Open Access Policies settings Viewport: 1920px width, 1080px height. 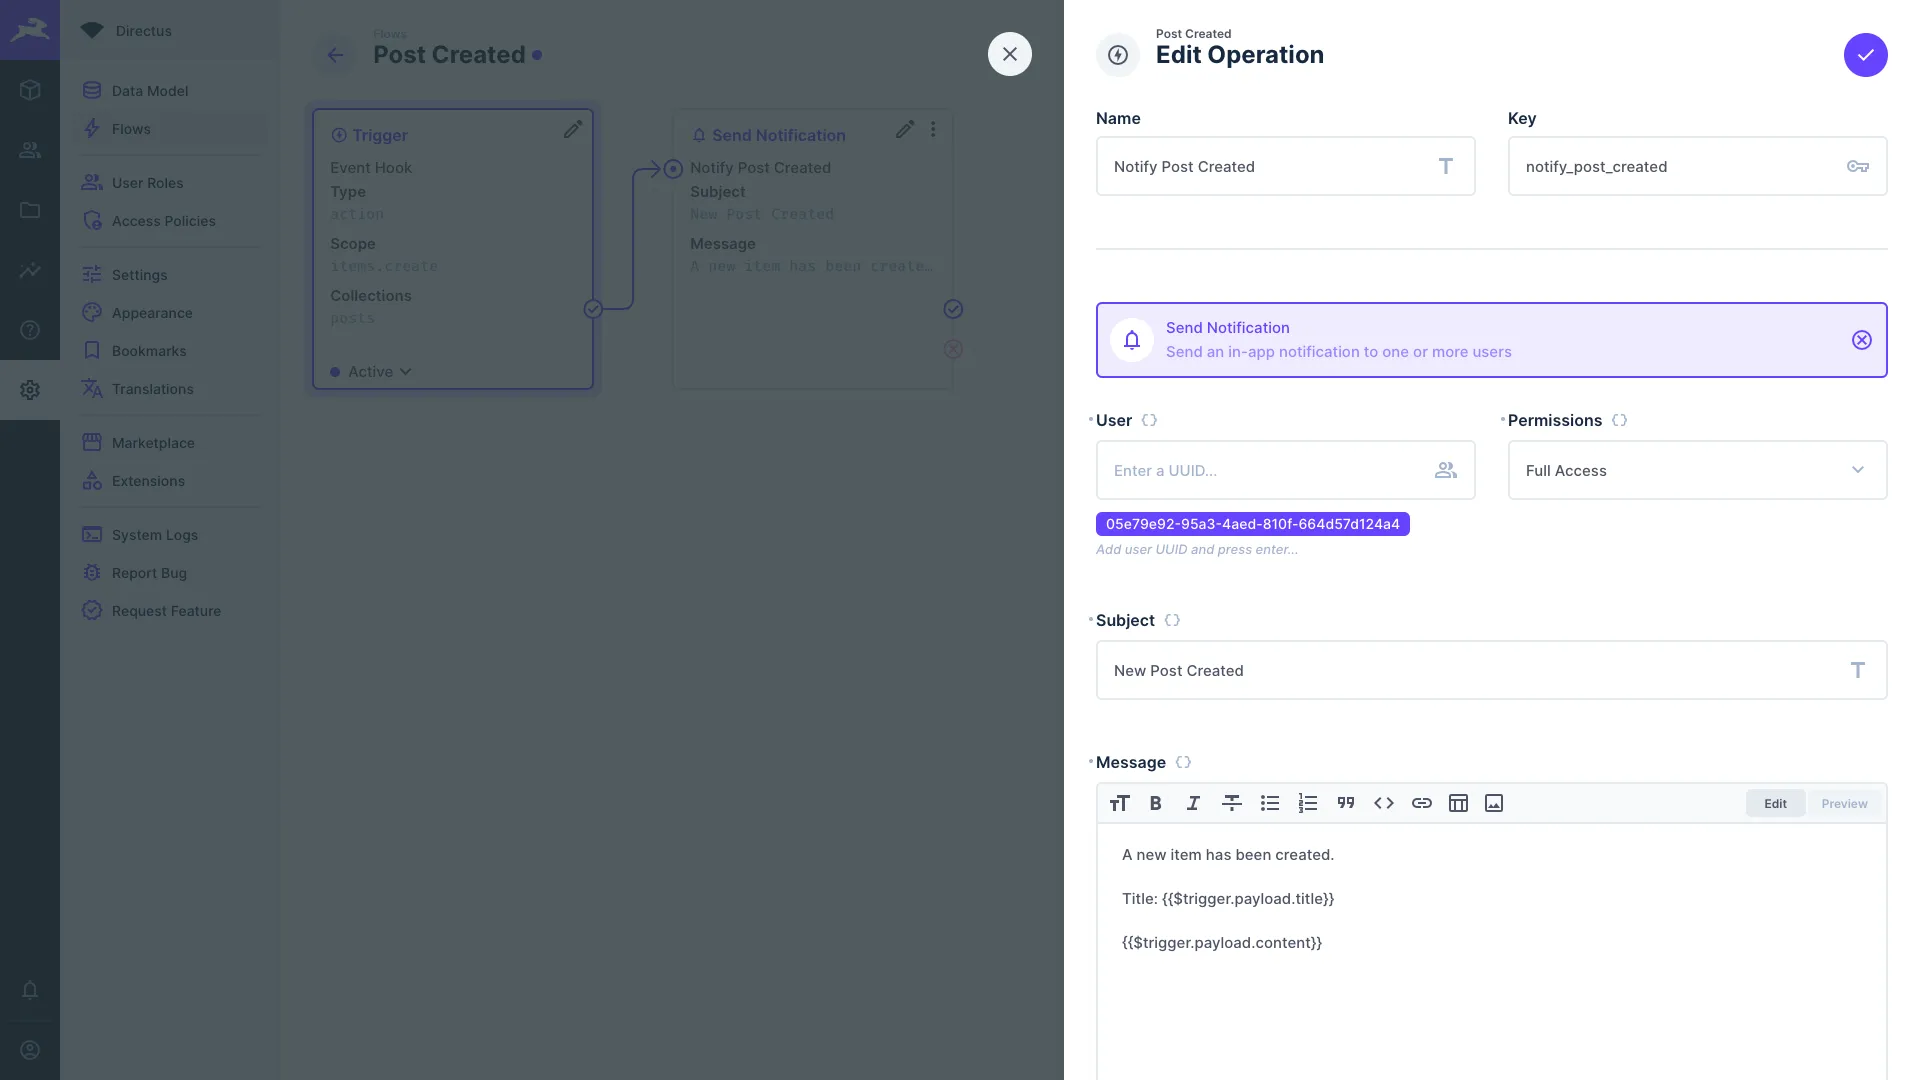[171, 221]
